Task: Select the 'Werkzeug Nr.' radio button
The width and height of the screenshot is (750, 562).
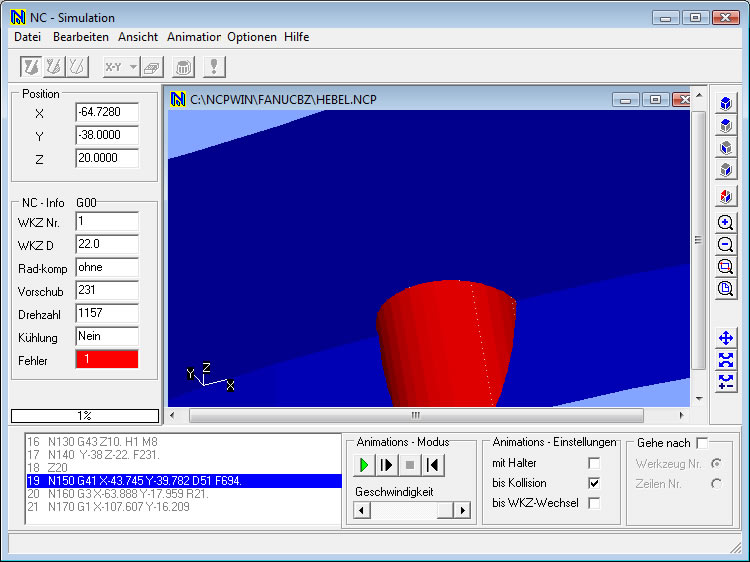Action: tap(716, 463)
